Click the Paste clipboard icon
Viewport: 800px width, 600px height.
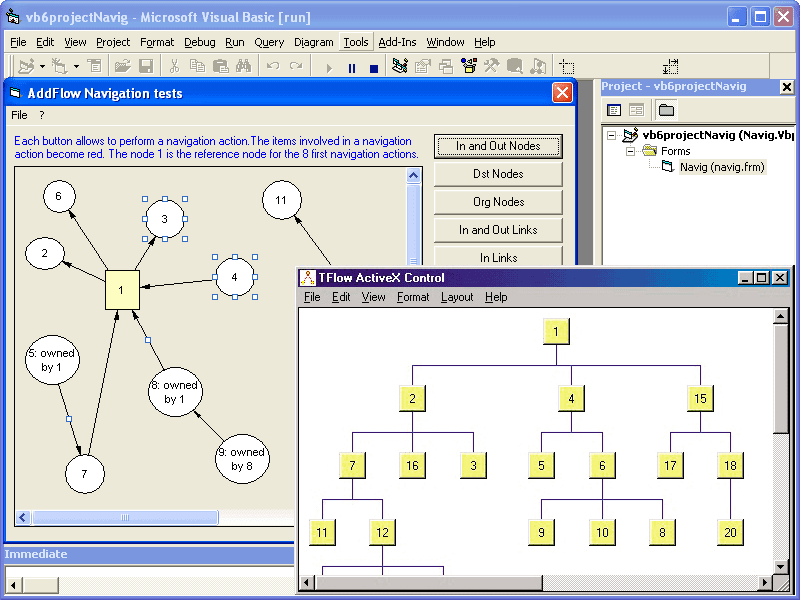tap(220, 66)
